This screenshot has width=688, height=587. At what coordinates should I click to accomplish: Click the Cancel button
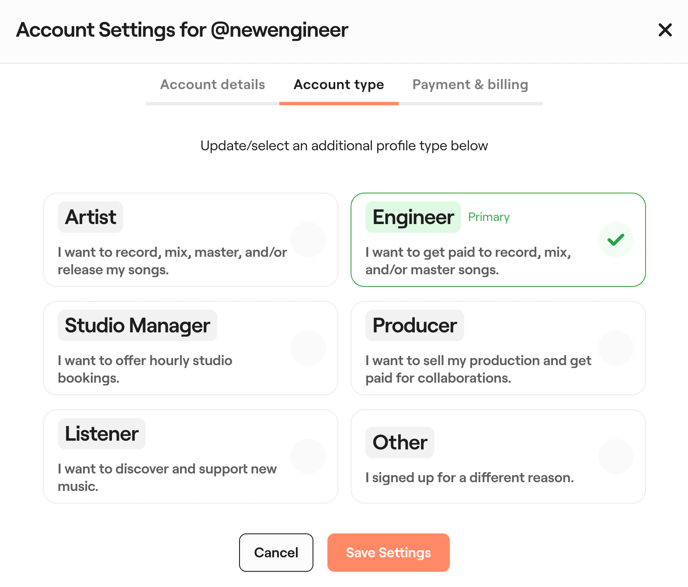click(276, 553)
